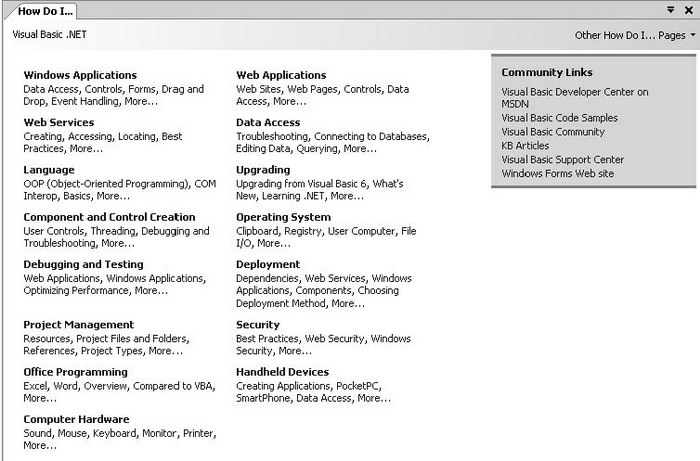Click Threading topic
Image resolution: width=700 pixels, height=461 pixels.
tap(113, 231)
